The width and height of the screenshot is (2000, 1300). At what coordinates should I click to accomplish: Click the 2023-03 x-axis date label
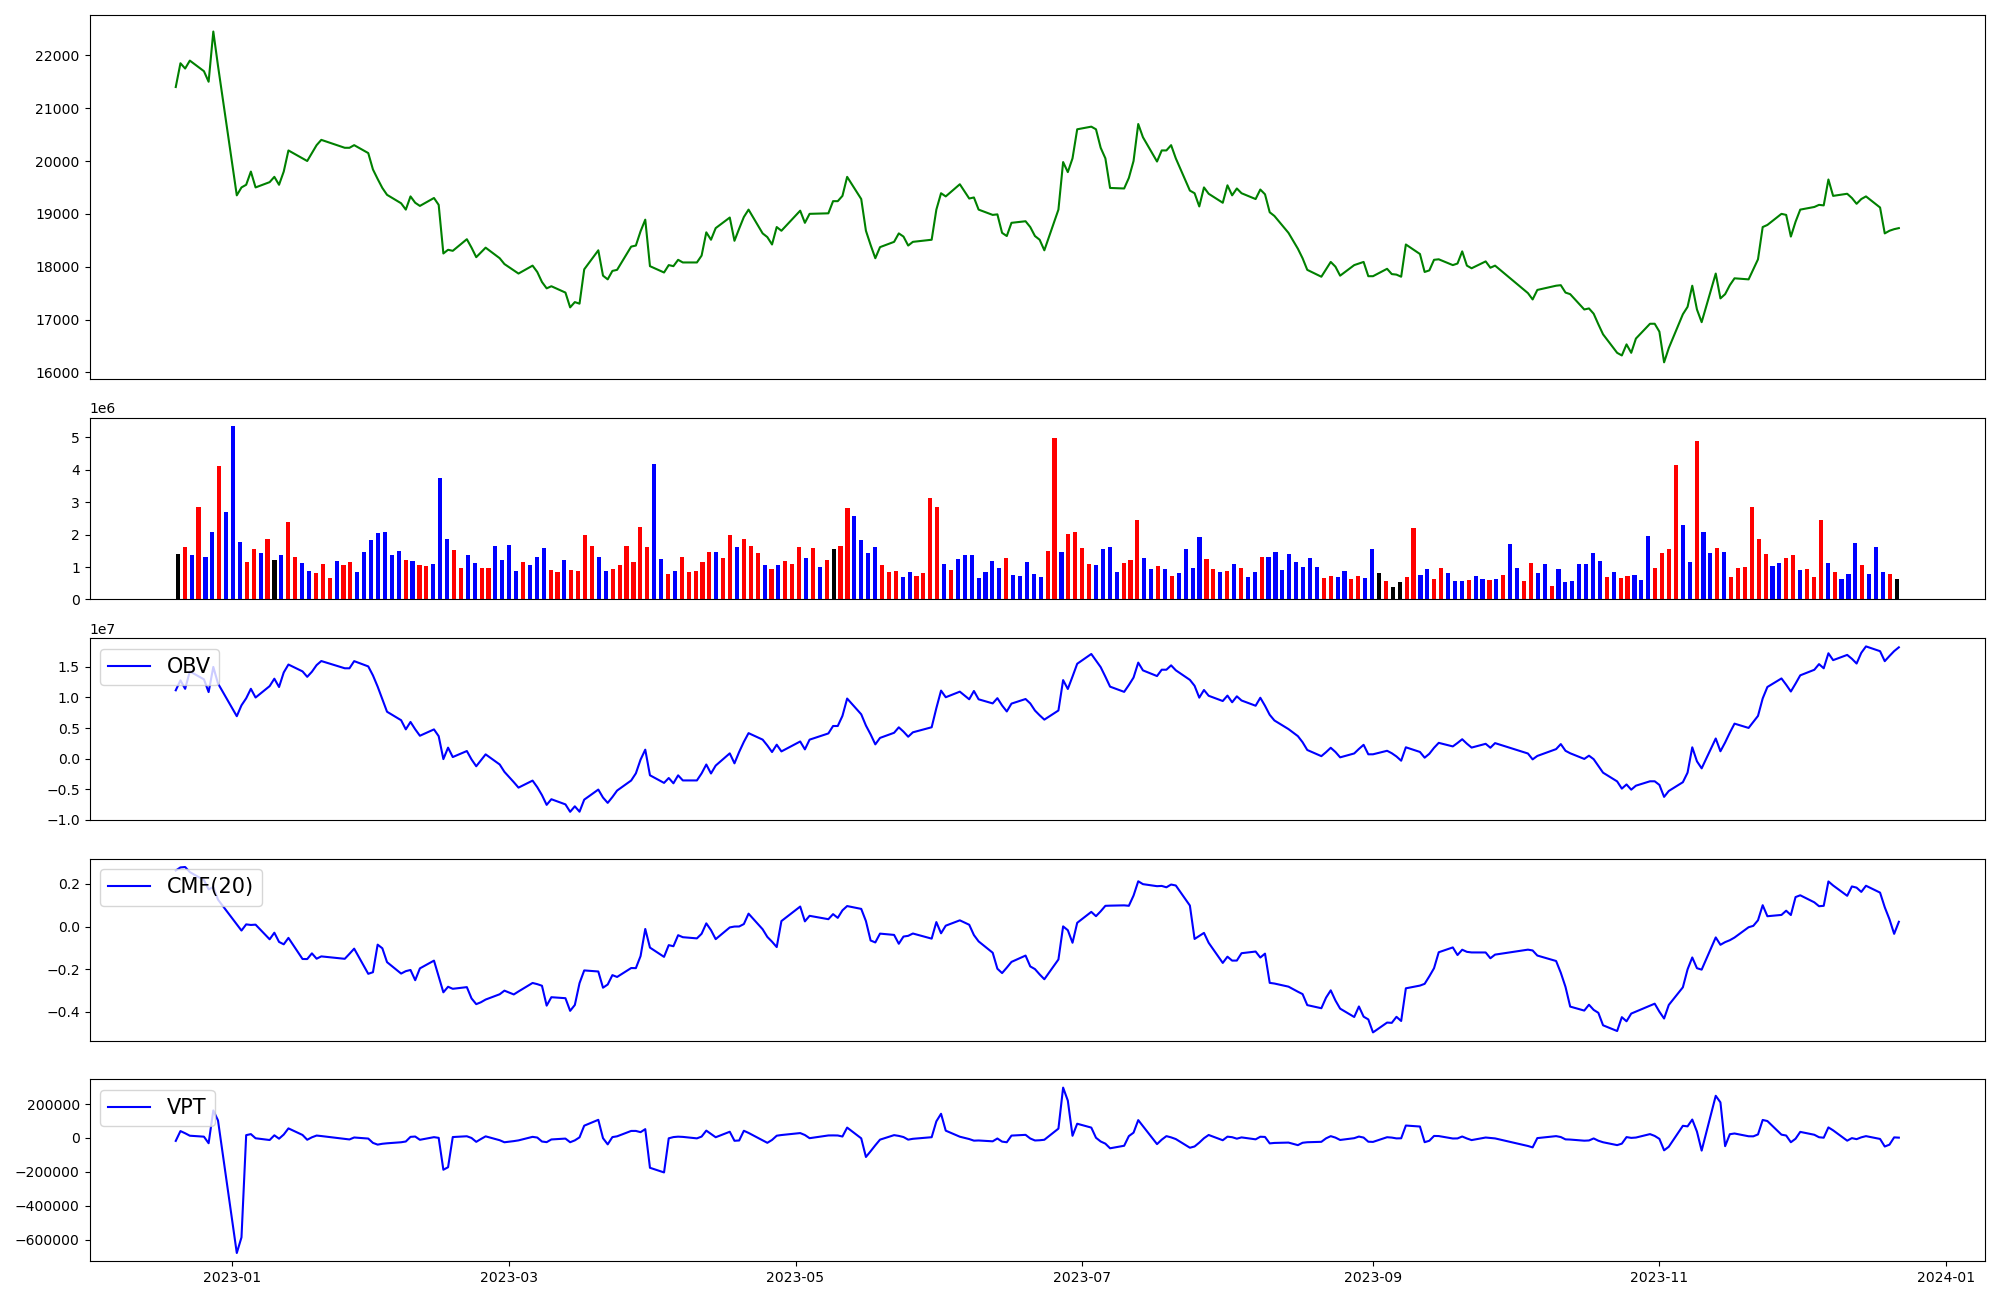(x=509, y=1277)
